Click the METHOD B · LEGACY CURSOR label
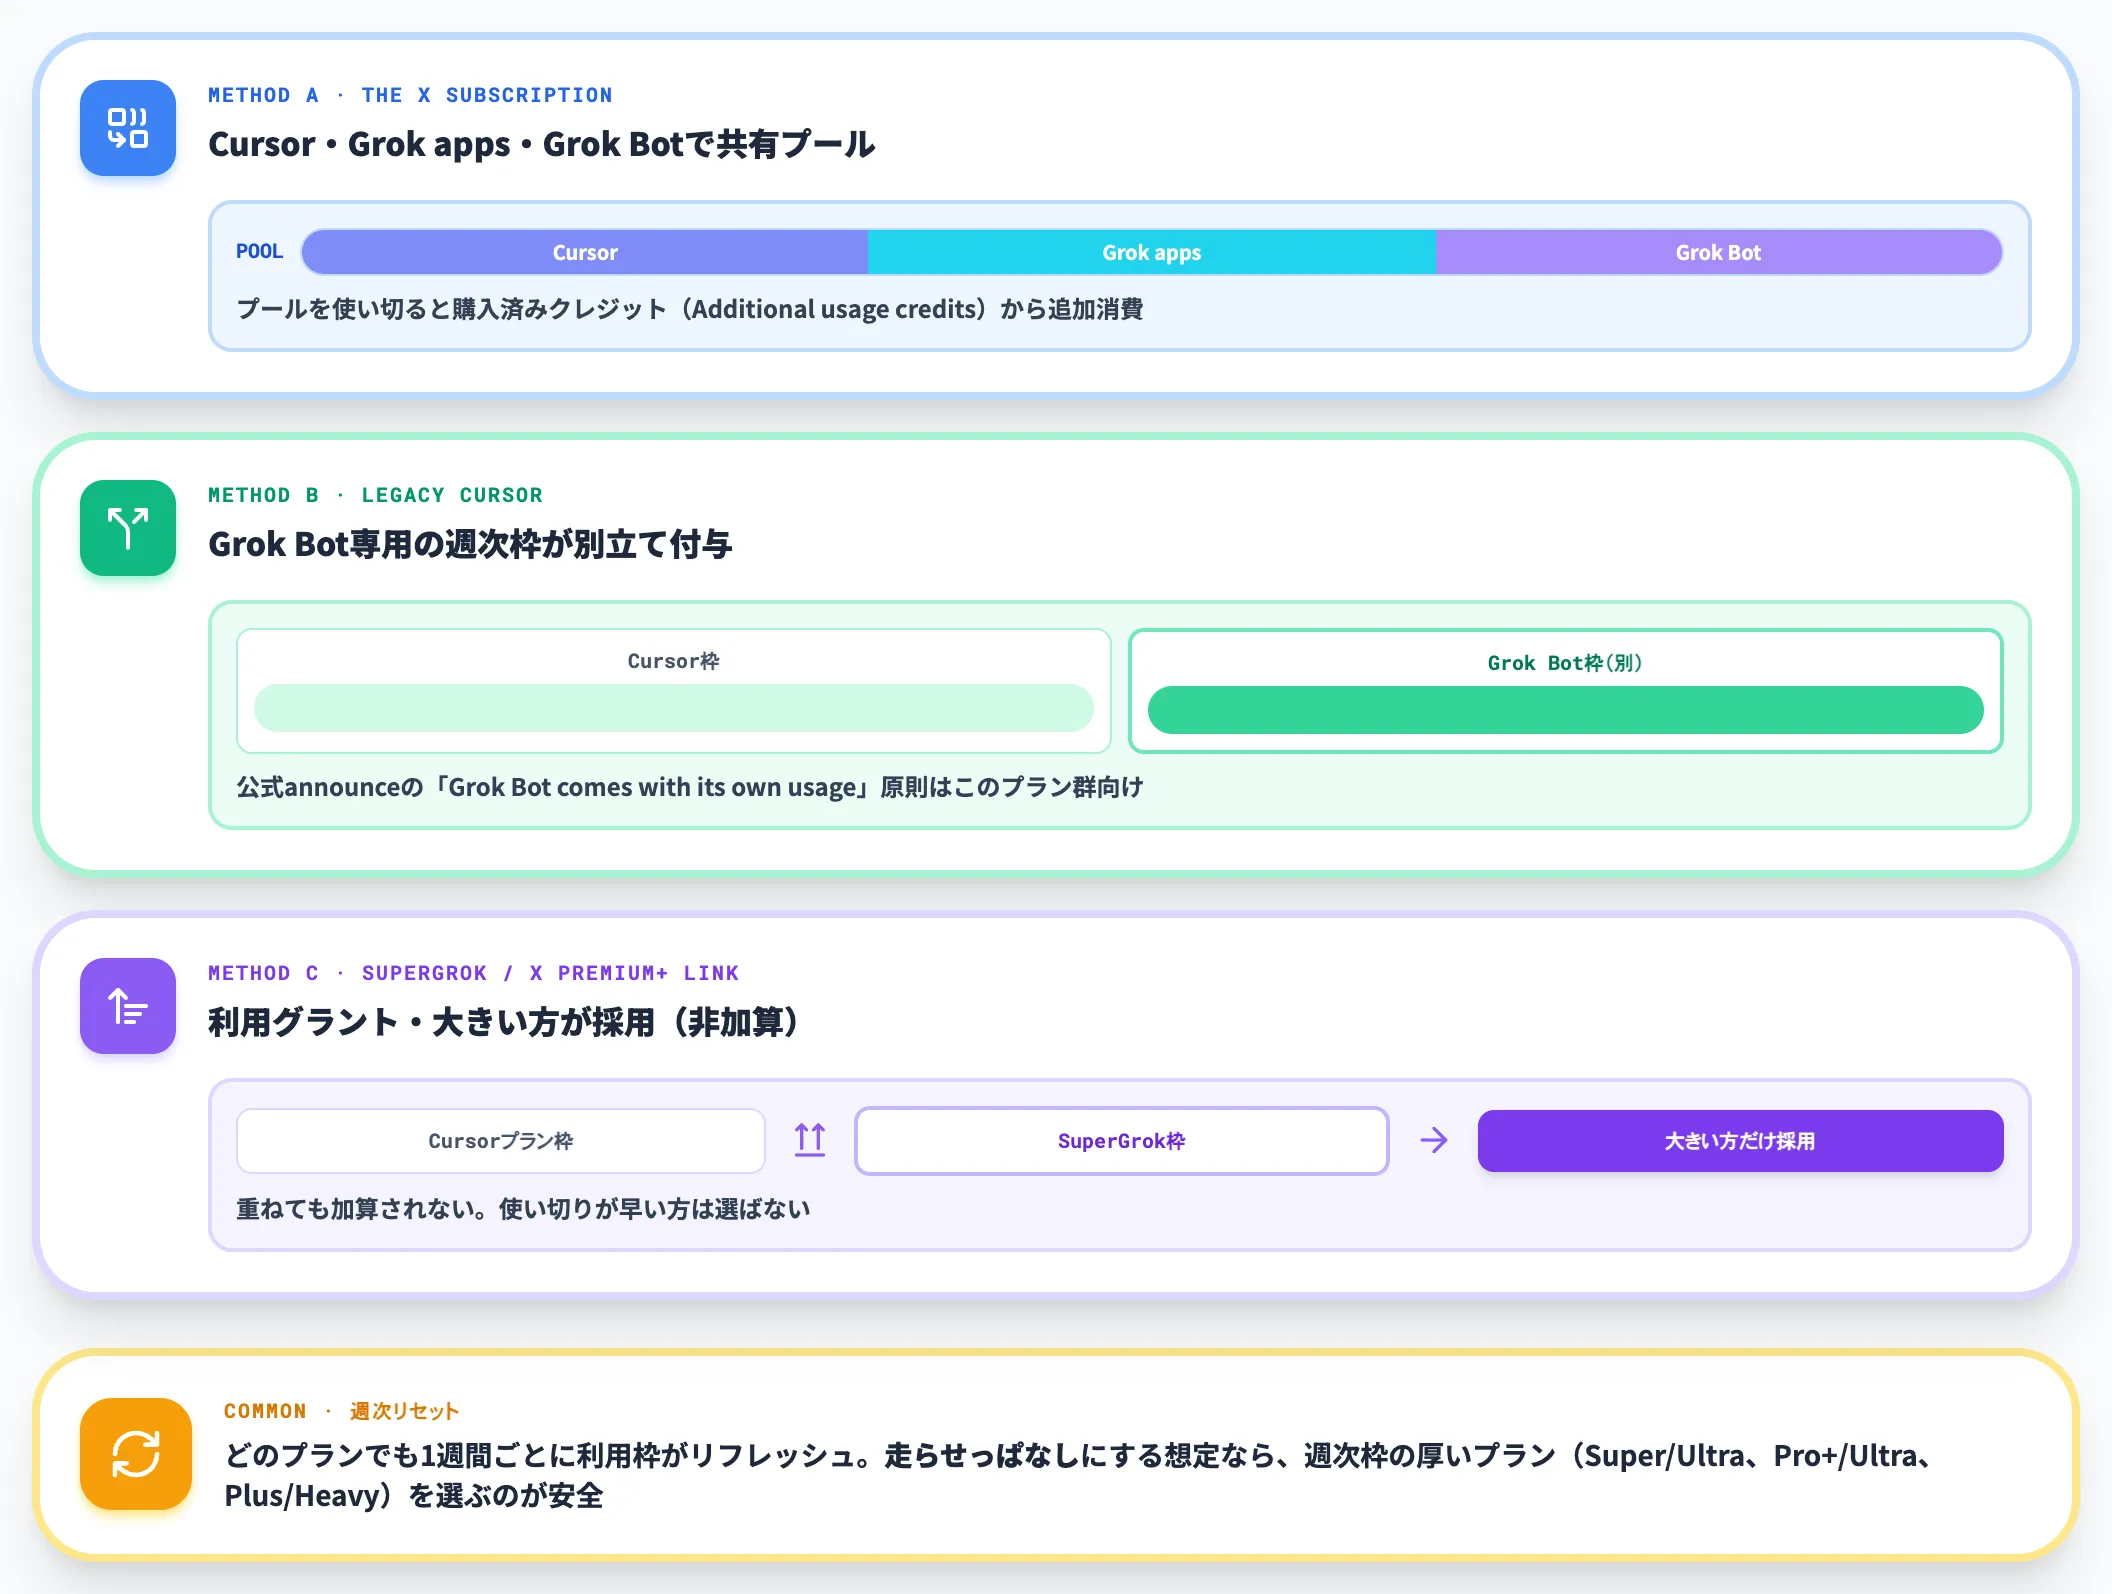The width and height of the screenshot is (2112, 1594). coord(376,495)
